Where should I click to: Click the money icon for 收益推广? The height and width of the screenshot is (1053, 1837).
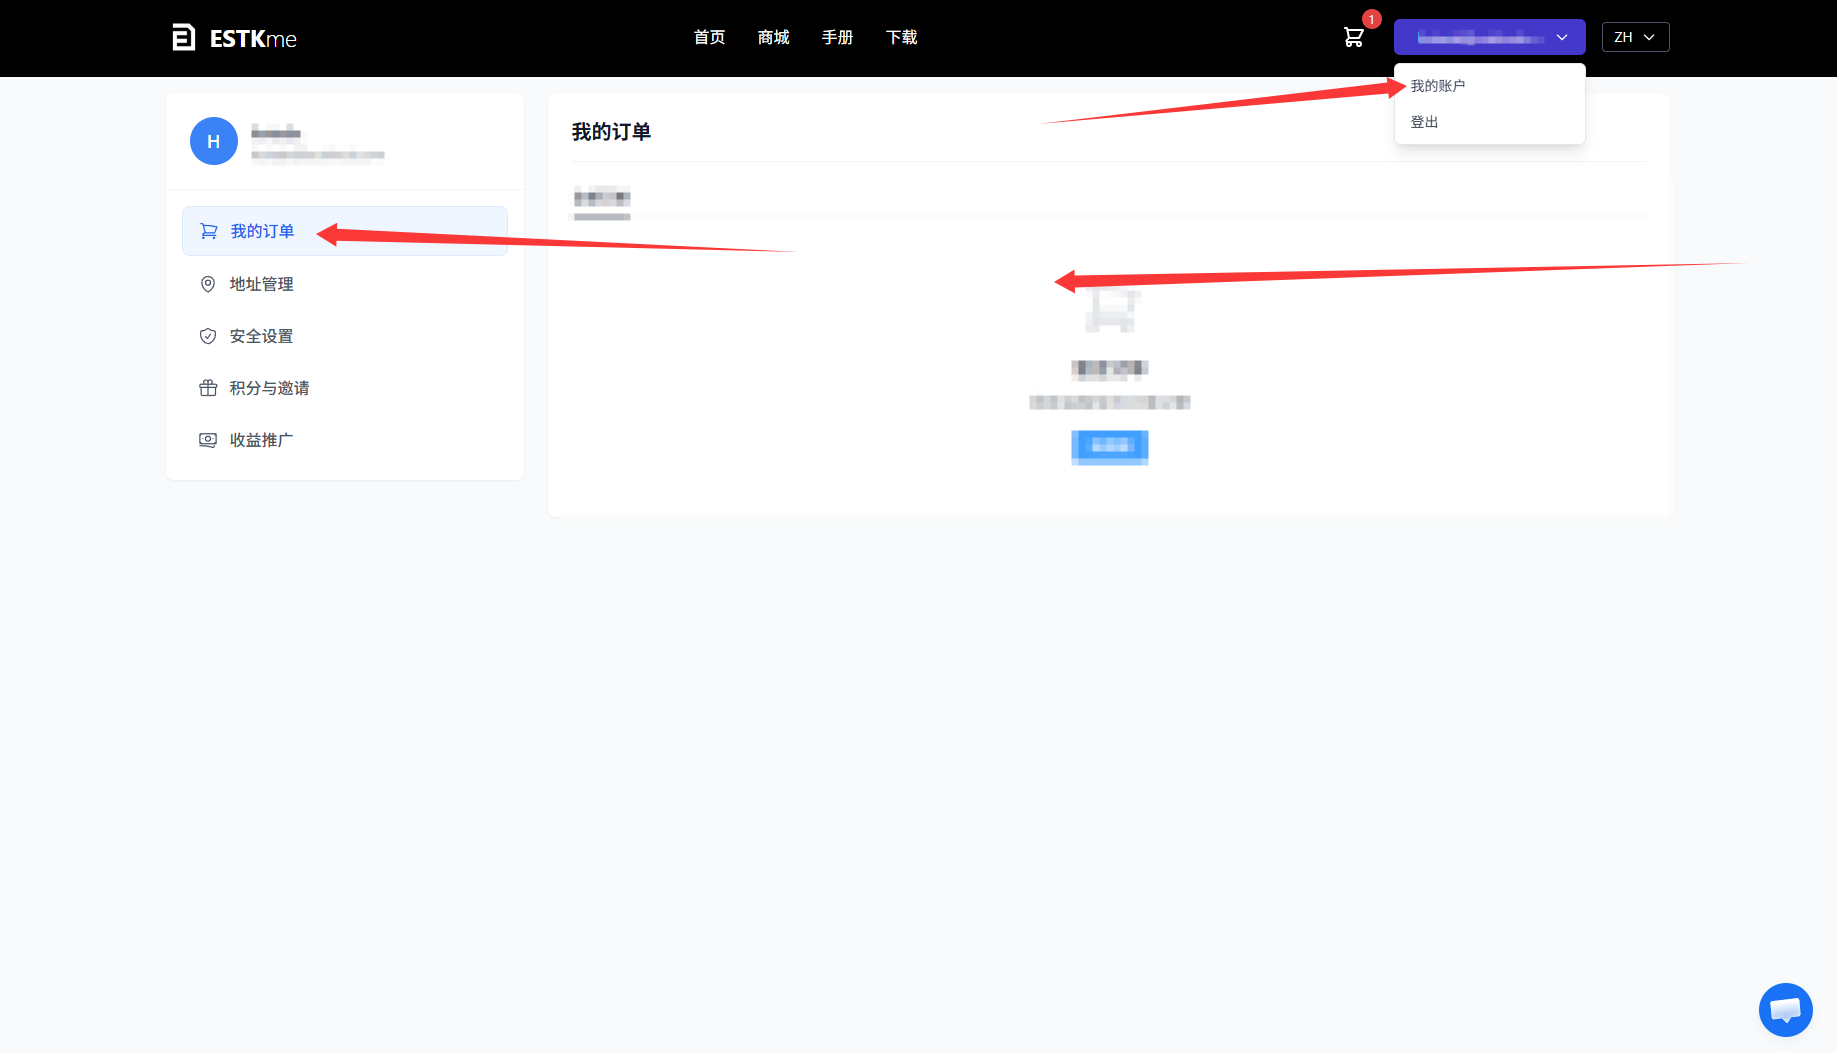[208, 440]
